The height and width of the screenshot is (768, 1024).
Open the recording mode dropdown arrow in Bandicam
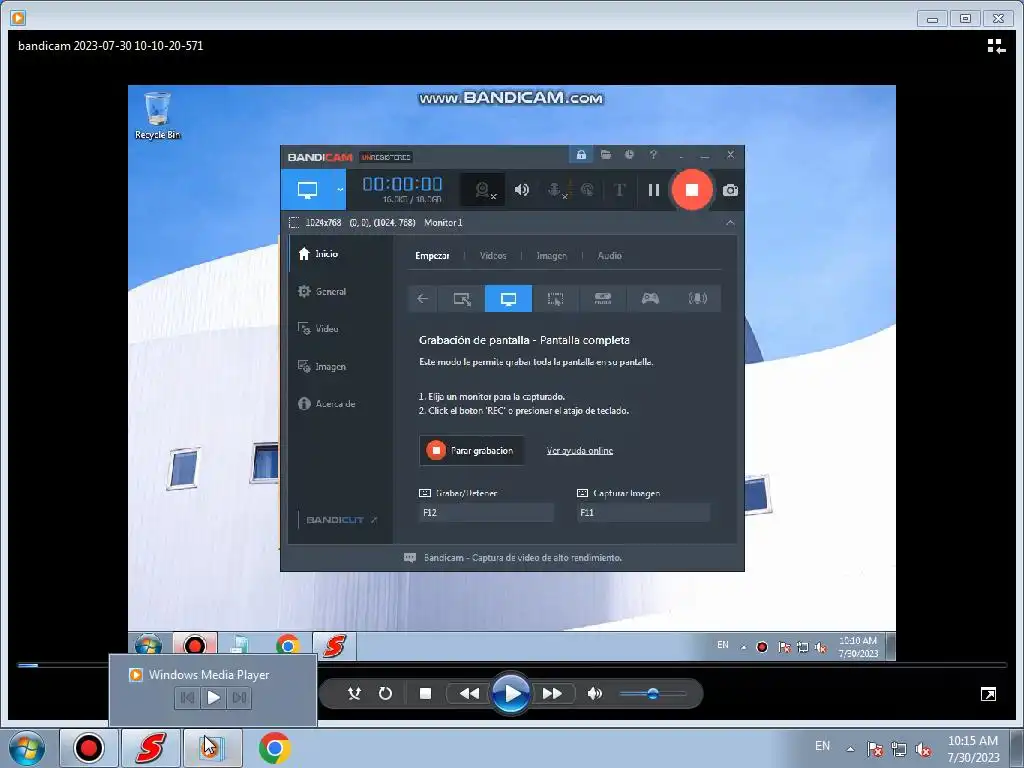click(x=340, y=190)
